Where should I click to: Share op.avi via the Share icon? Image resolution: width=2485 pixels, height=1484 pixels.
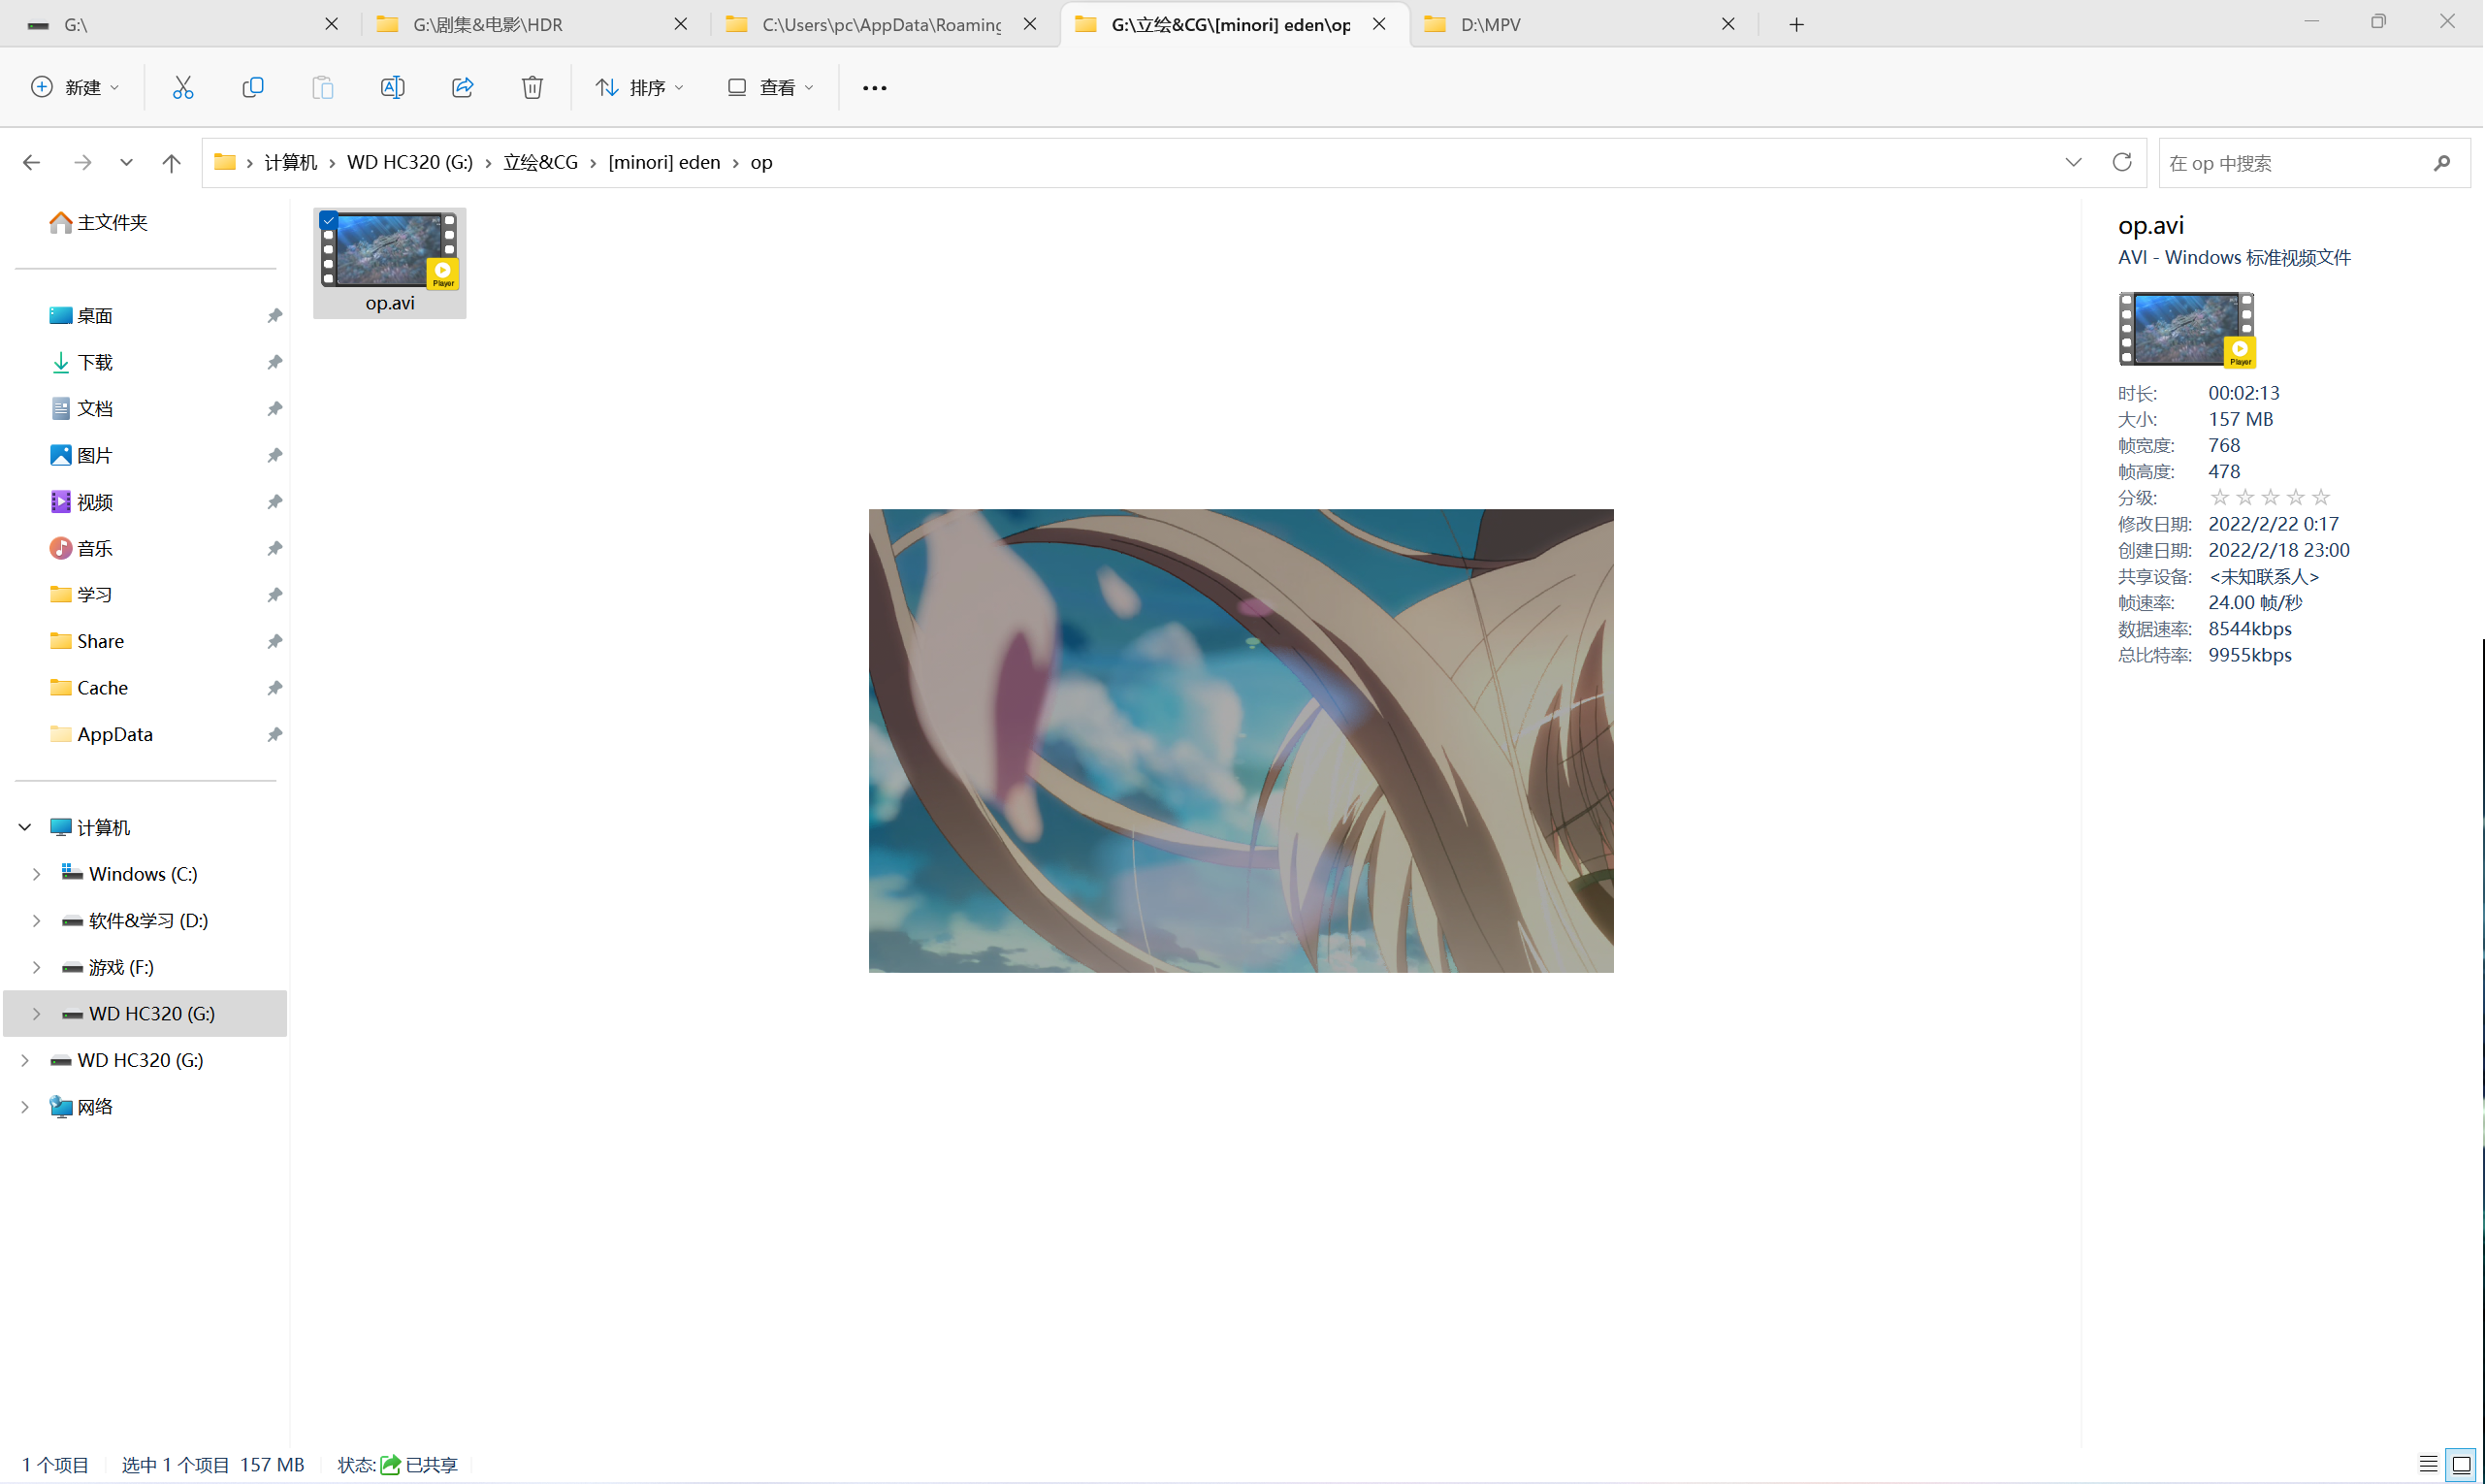[462, 87]
